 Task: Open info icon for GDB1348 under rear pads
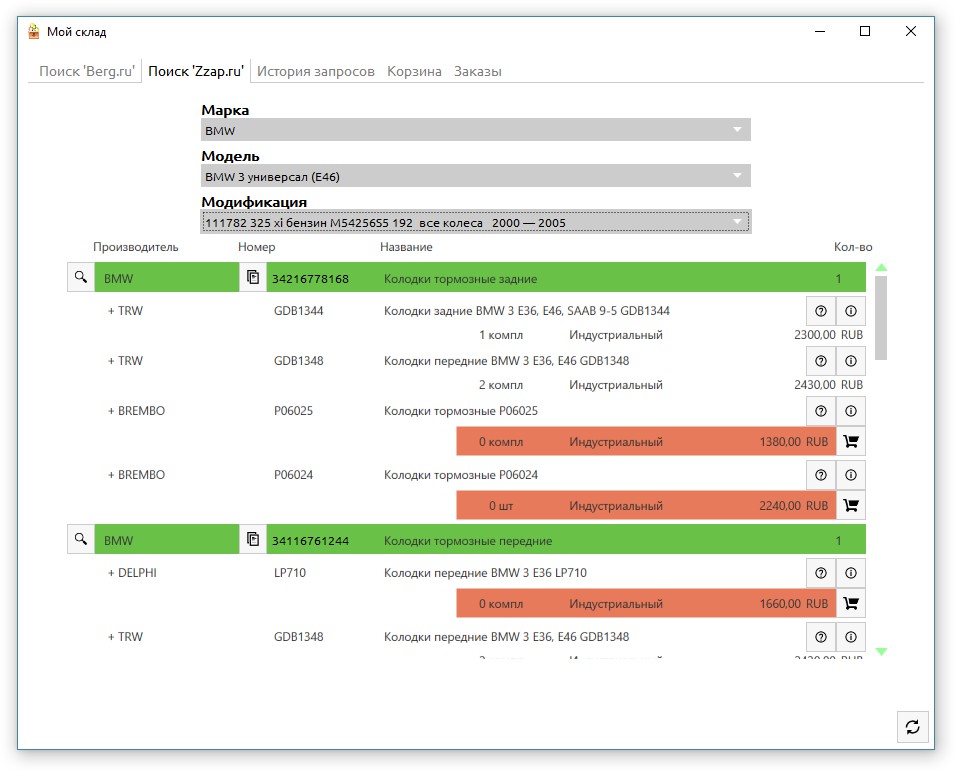pyautogui.click(x=851, y=361)
